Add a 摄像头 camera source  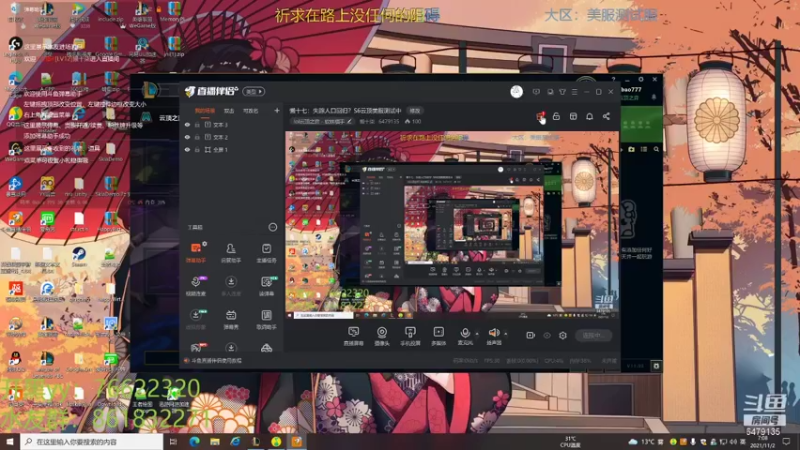pos(382,336)
